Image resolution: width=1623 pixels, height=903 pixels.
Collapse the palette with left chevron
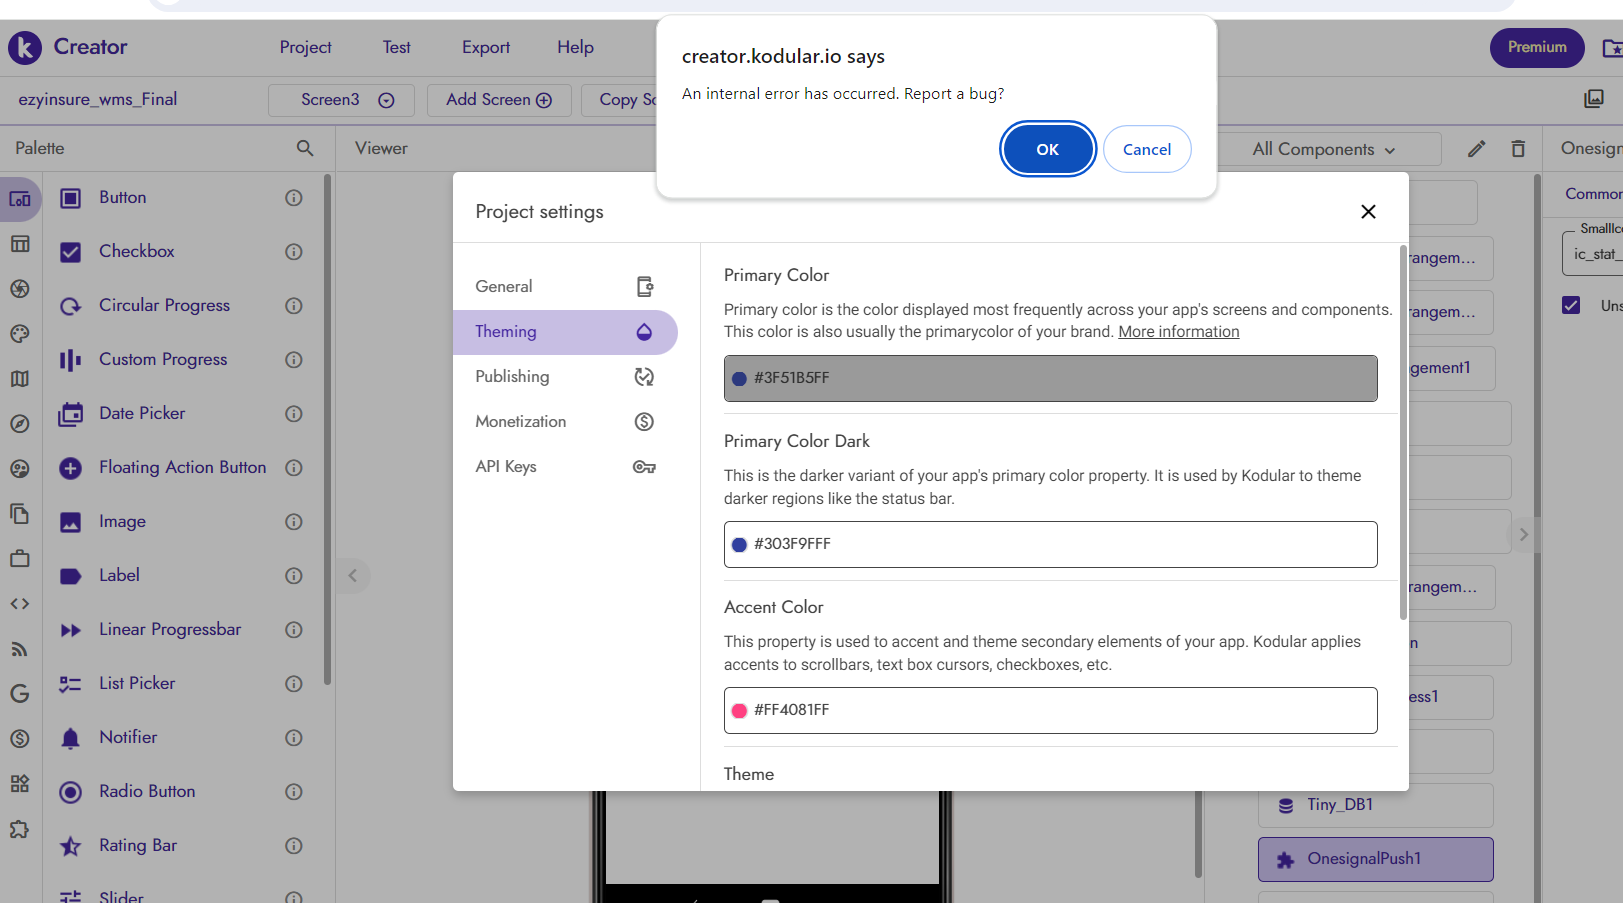[352, 575]
